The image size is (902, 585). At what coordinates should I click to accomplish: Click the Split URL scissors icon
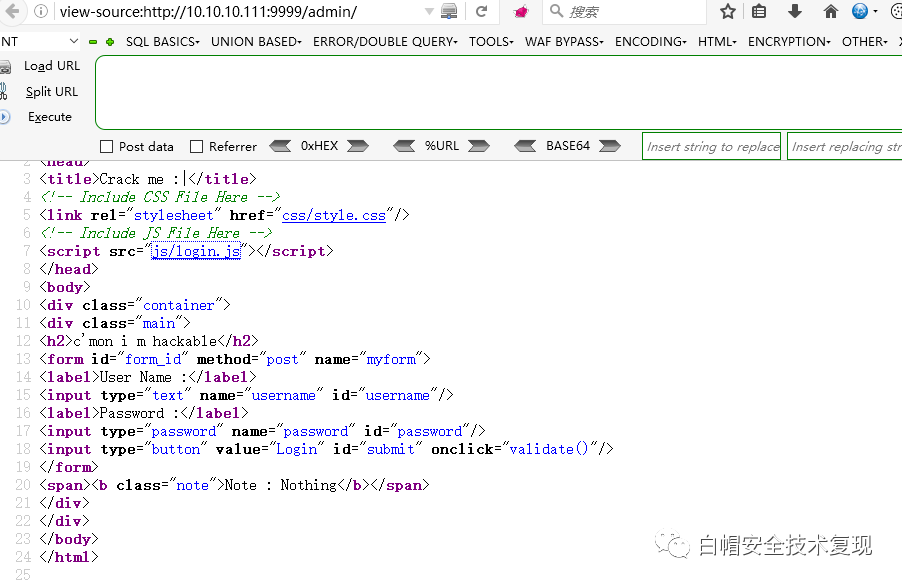click(3, 91)
